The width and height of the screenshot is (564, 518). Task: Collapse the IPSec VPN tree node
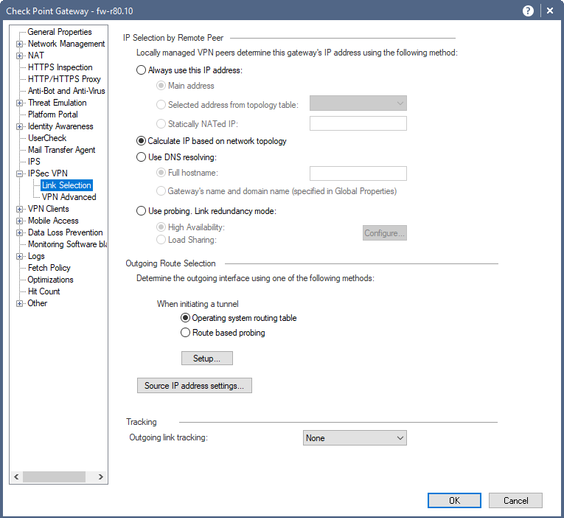19,174
